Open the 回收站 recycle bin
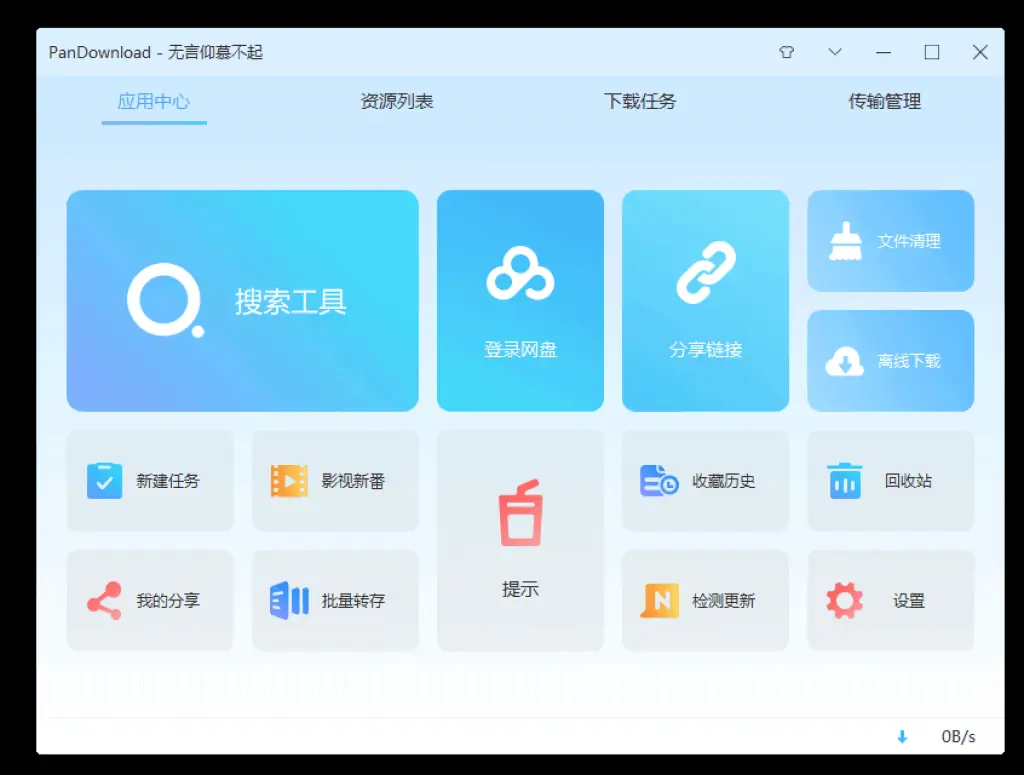This screenshot has height=775, width=1024. [x=889, y=481]
